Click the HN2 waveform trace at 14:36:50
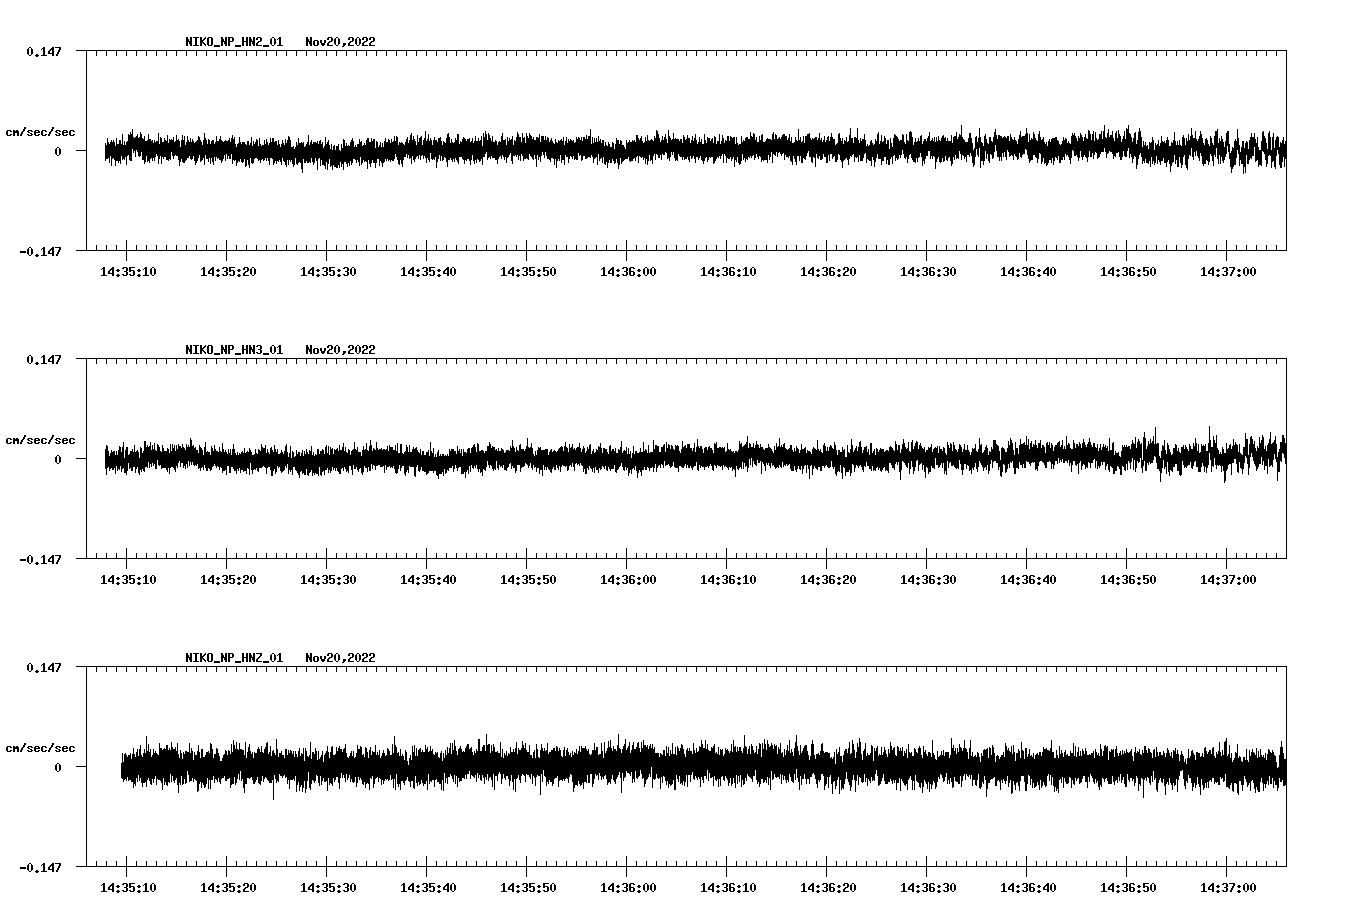Viewport: 1358px width, 924px height. (x=1127, y=145)
